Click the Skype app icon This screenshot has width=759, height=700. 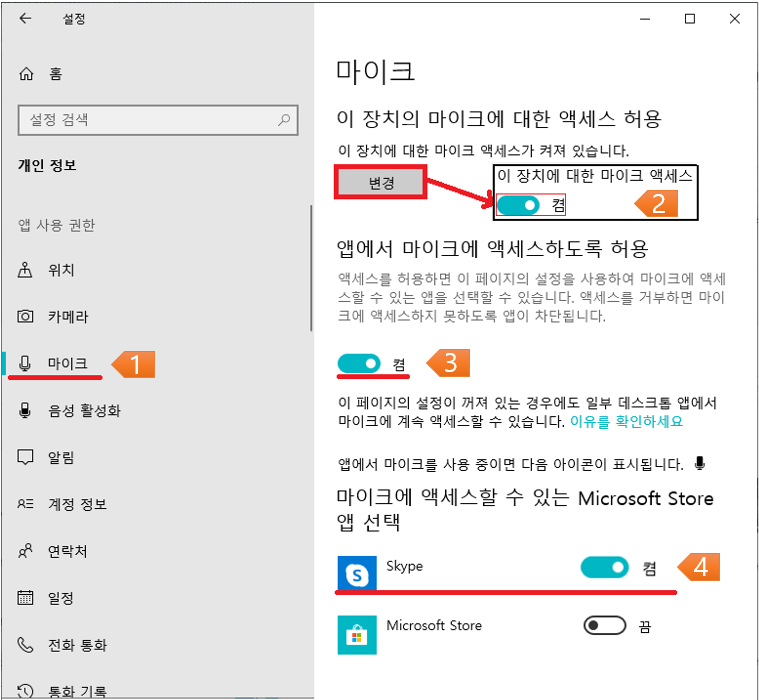click(x=357, y=573)
